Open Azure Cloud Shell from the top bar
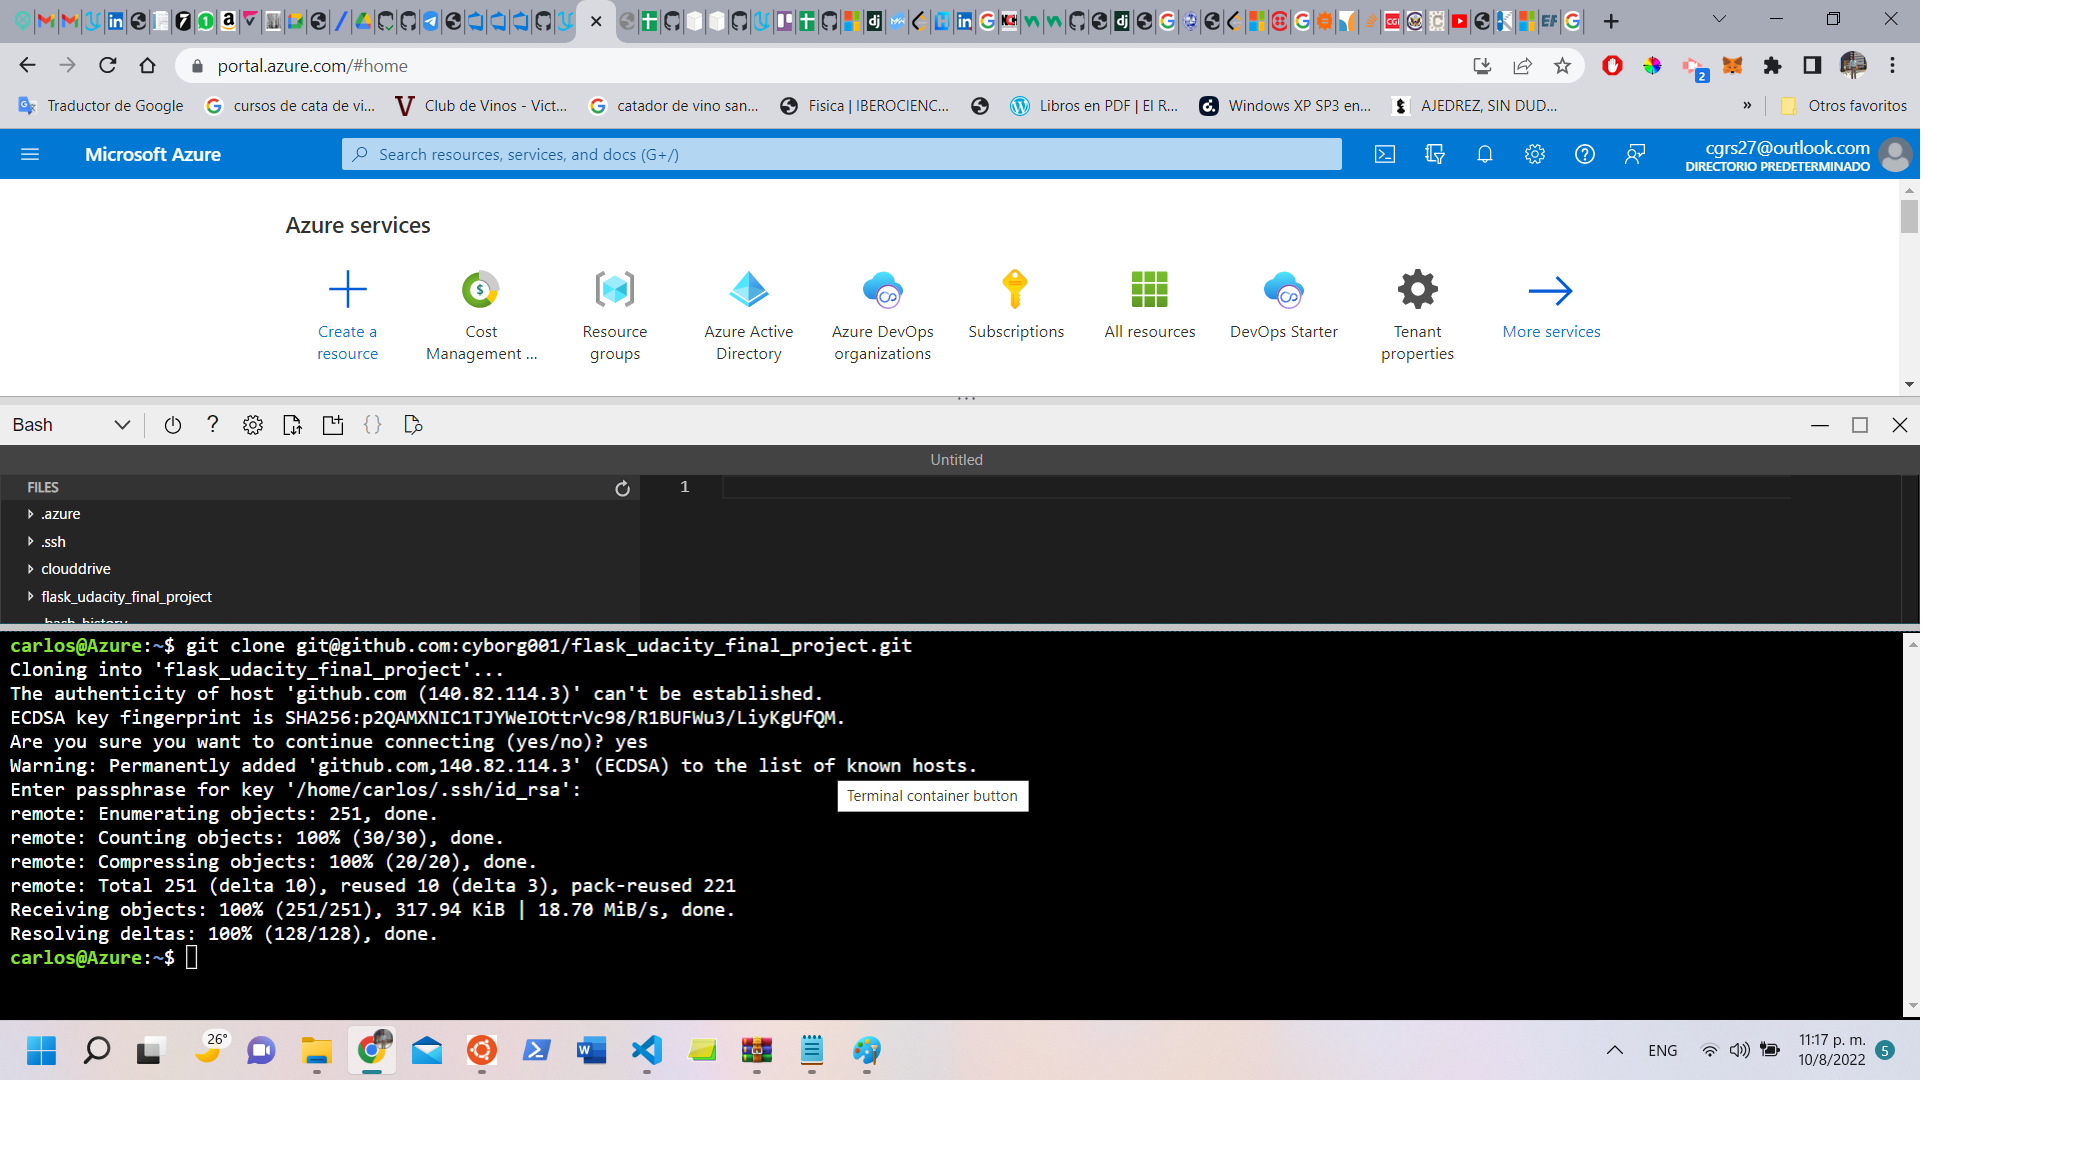Screen dimensions: 2098x1150 tap(1385, 154)
